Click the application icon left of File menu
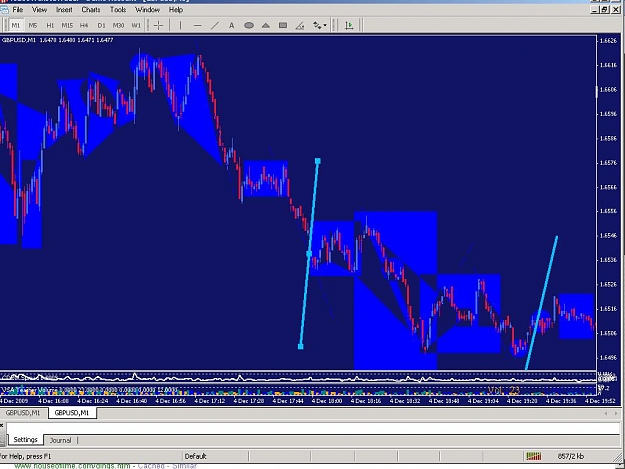Screen dimensions: 625x469 point(4,10)
